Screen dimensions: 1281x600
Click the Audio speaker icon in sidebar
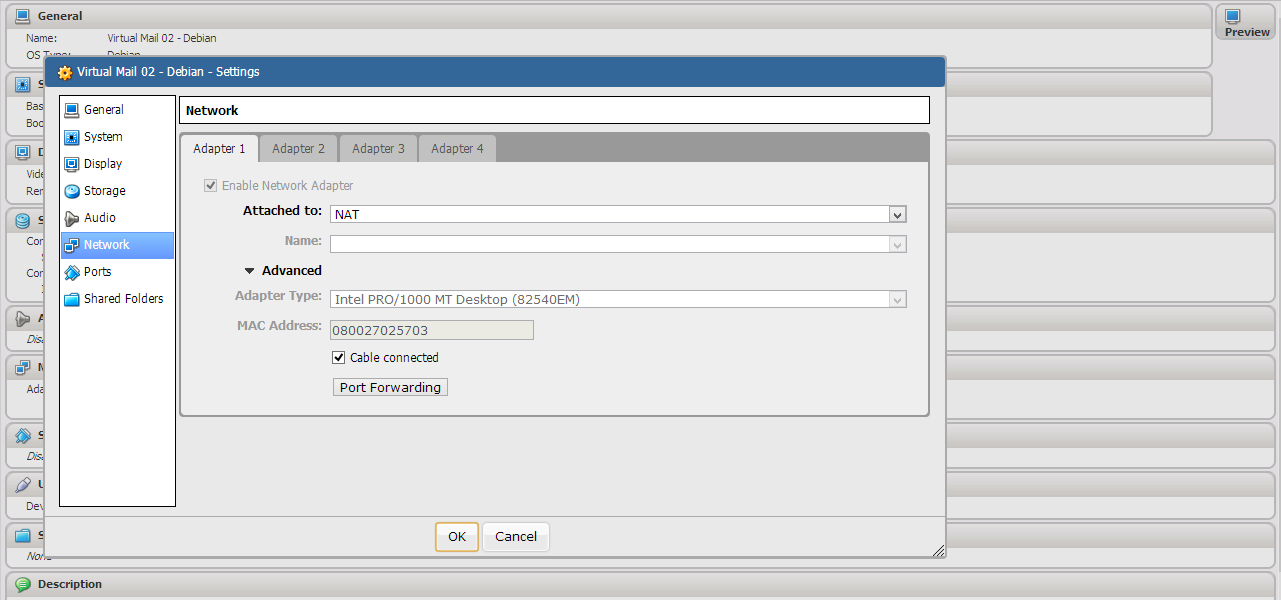pos(72,218)
